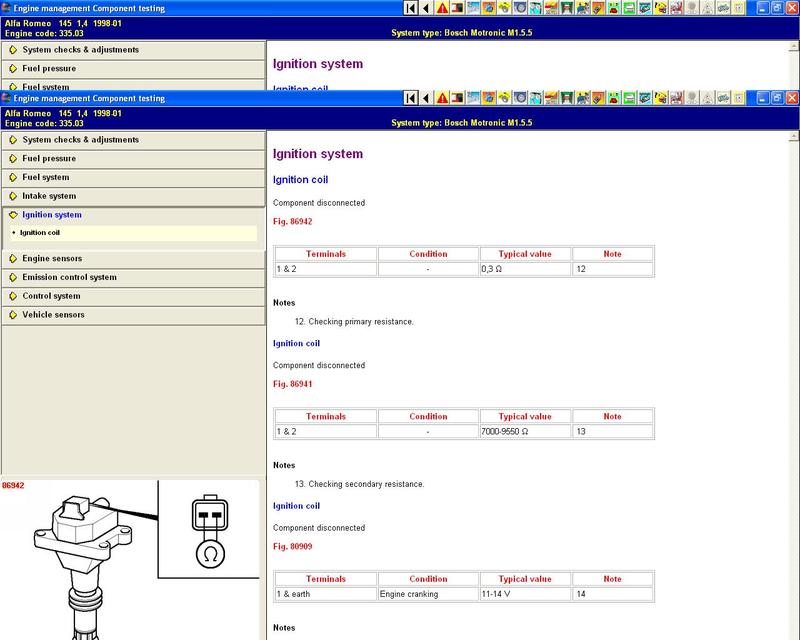Image resolution: width=800 pixels, height=640 pixels.
Task: Close the front Engine management window
Action: click(792, 98)
